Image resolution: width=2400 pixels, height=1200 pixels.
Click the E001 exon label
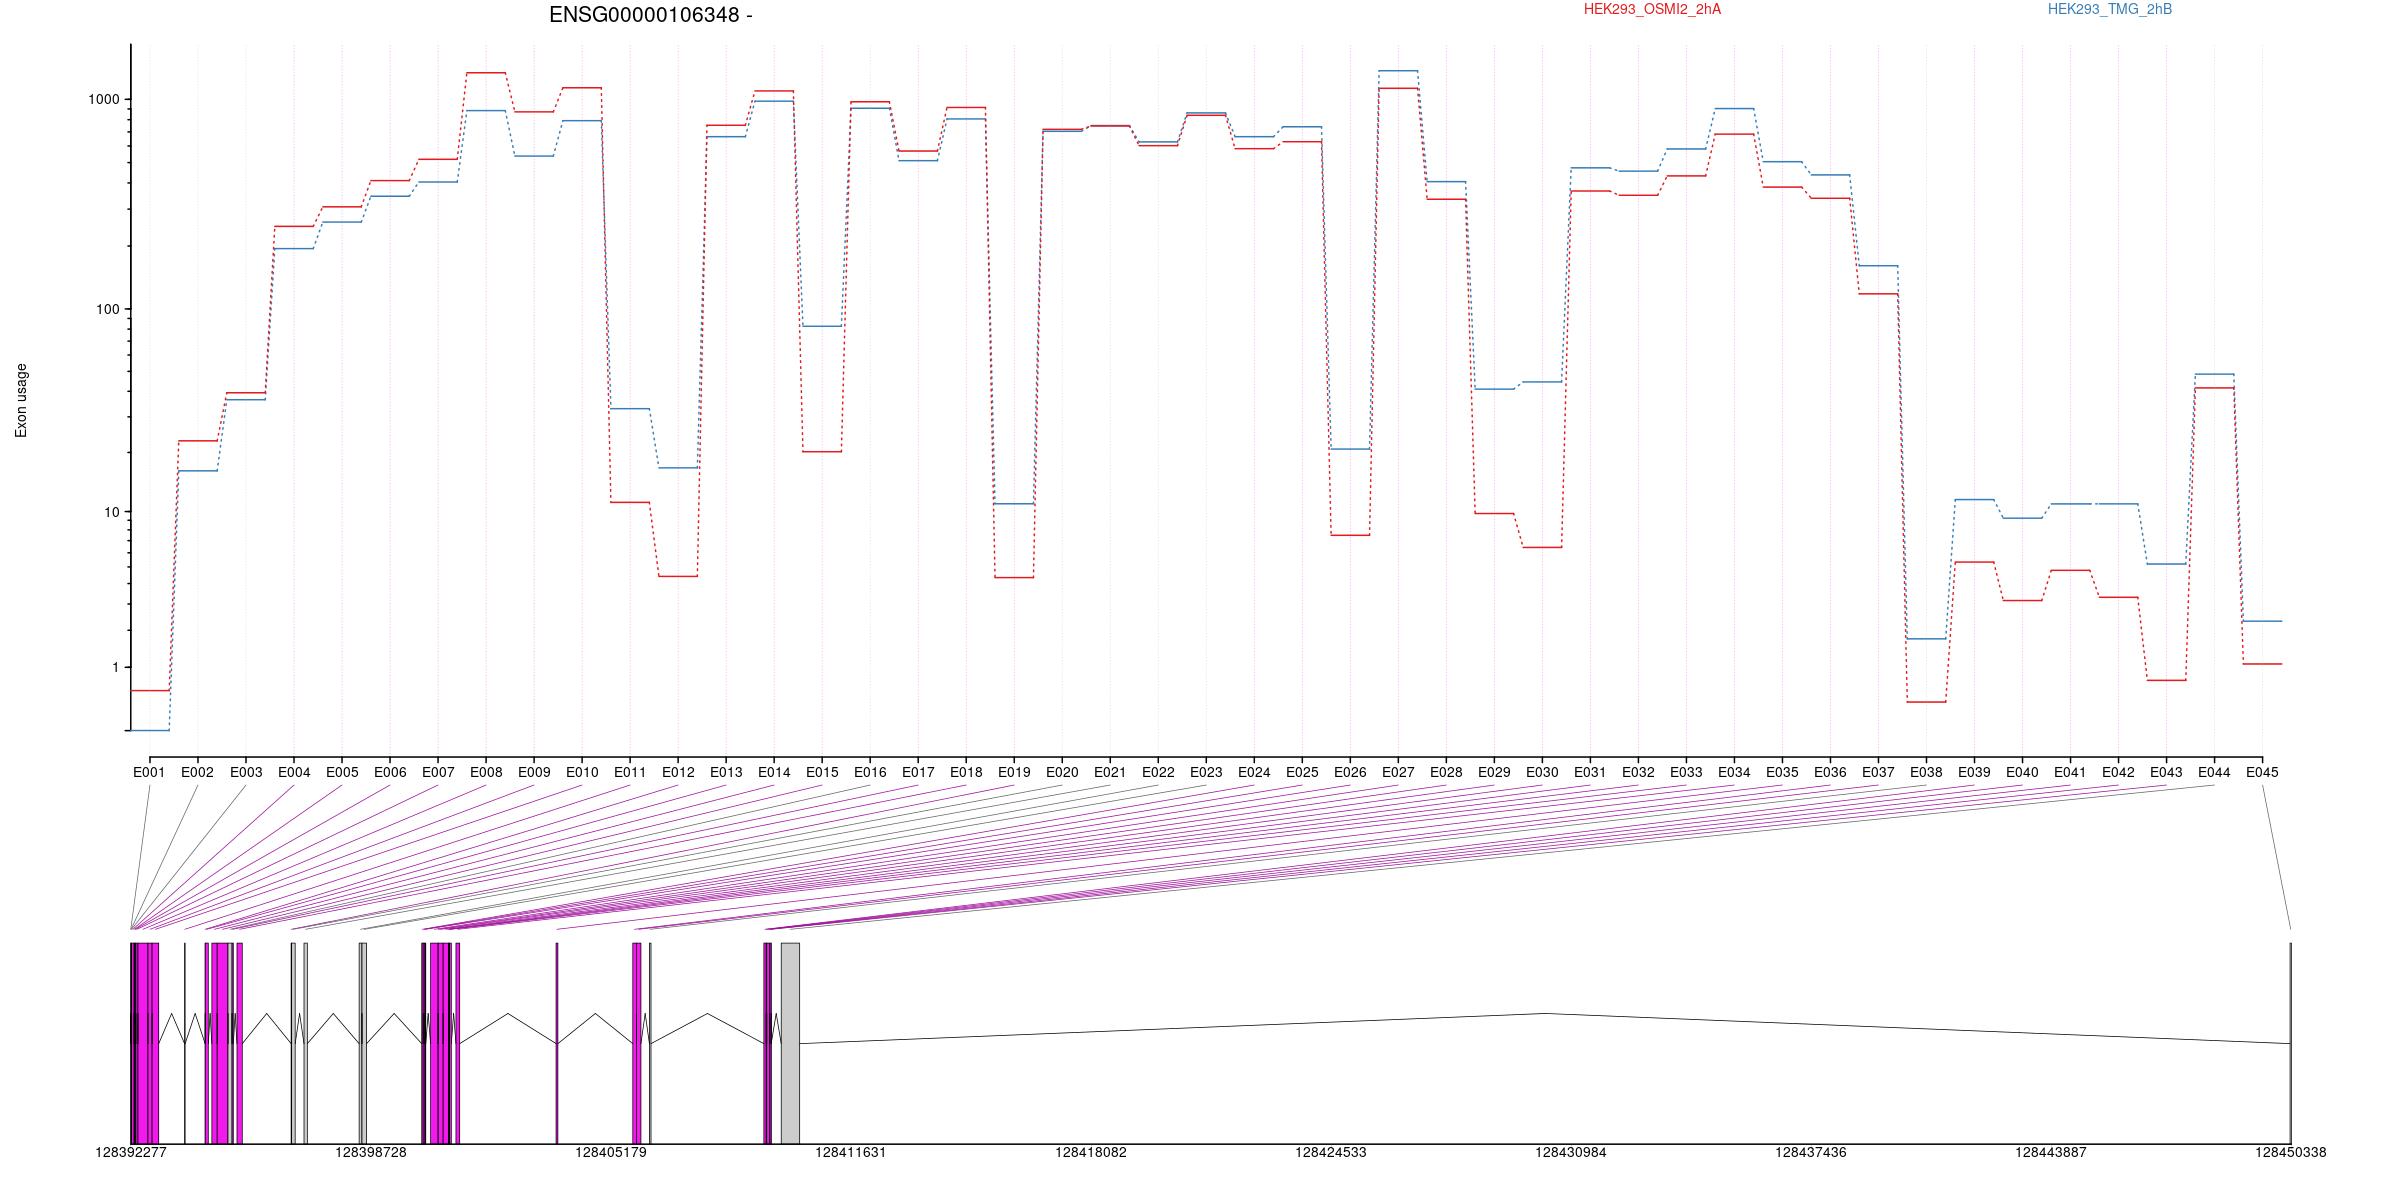tap(149, 772)
